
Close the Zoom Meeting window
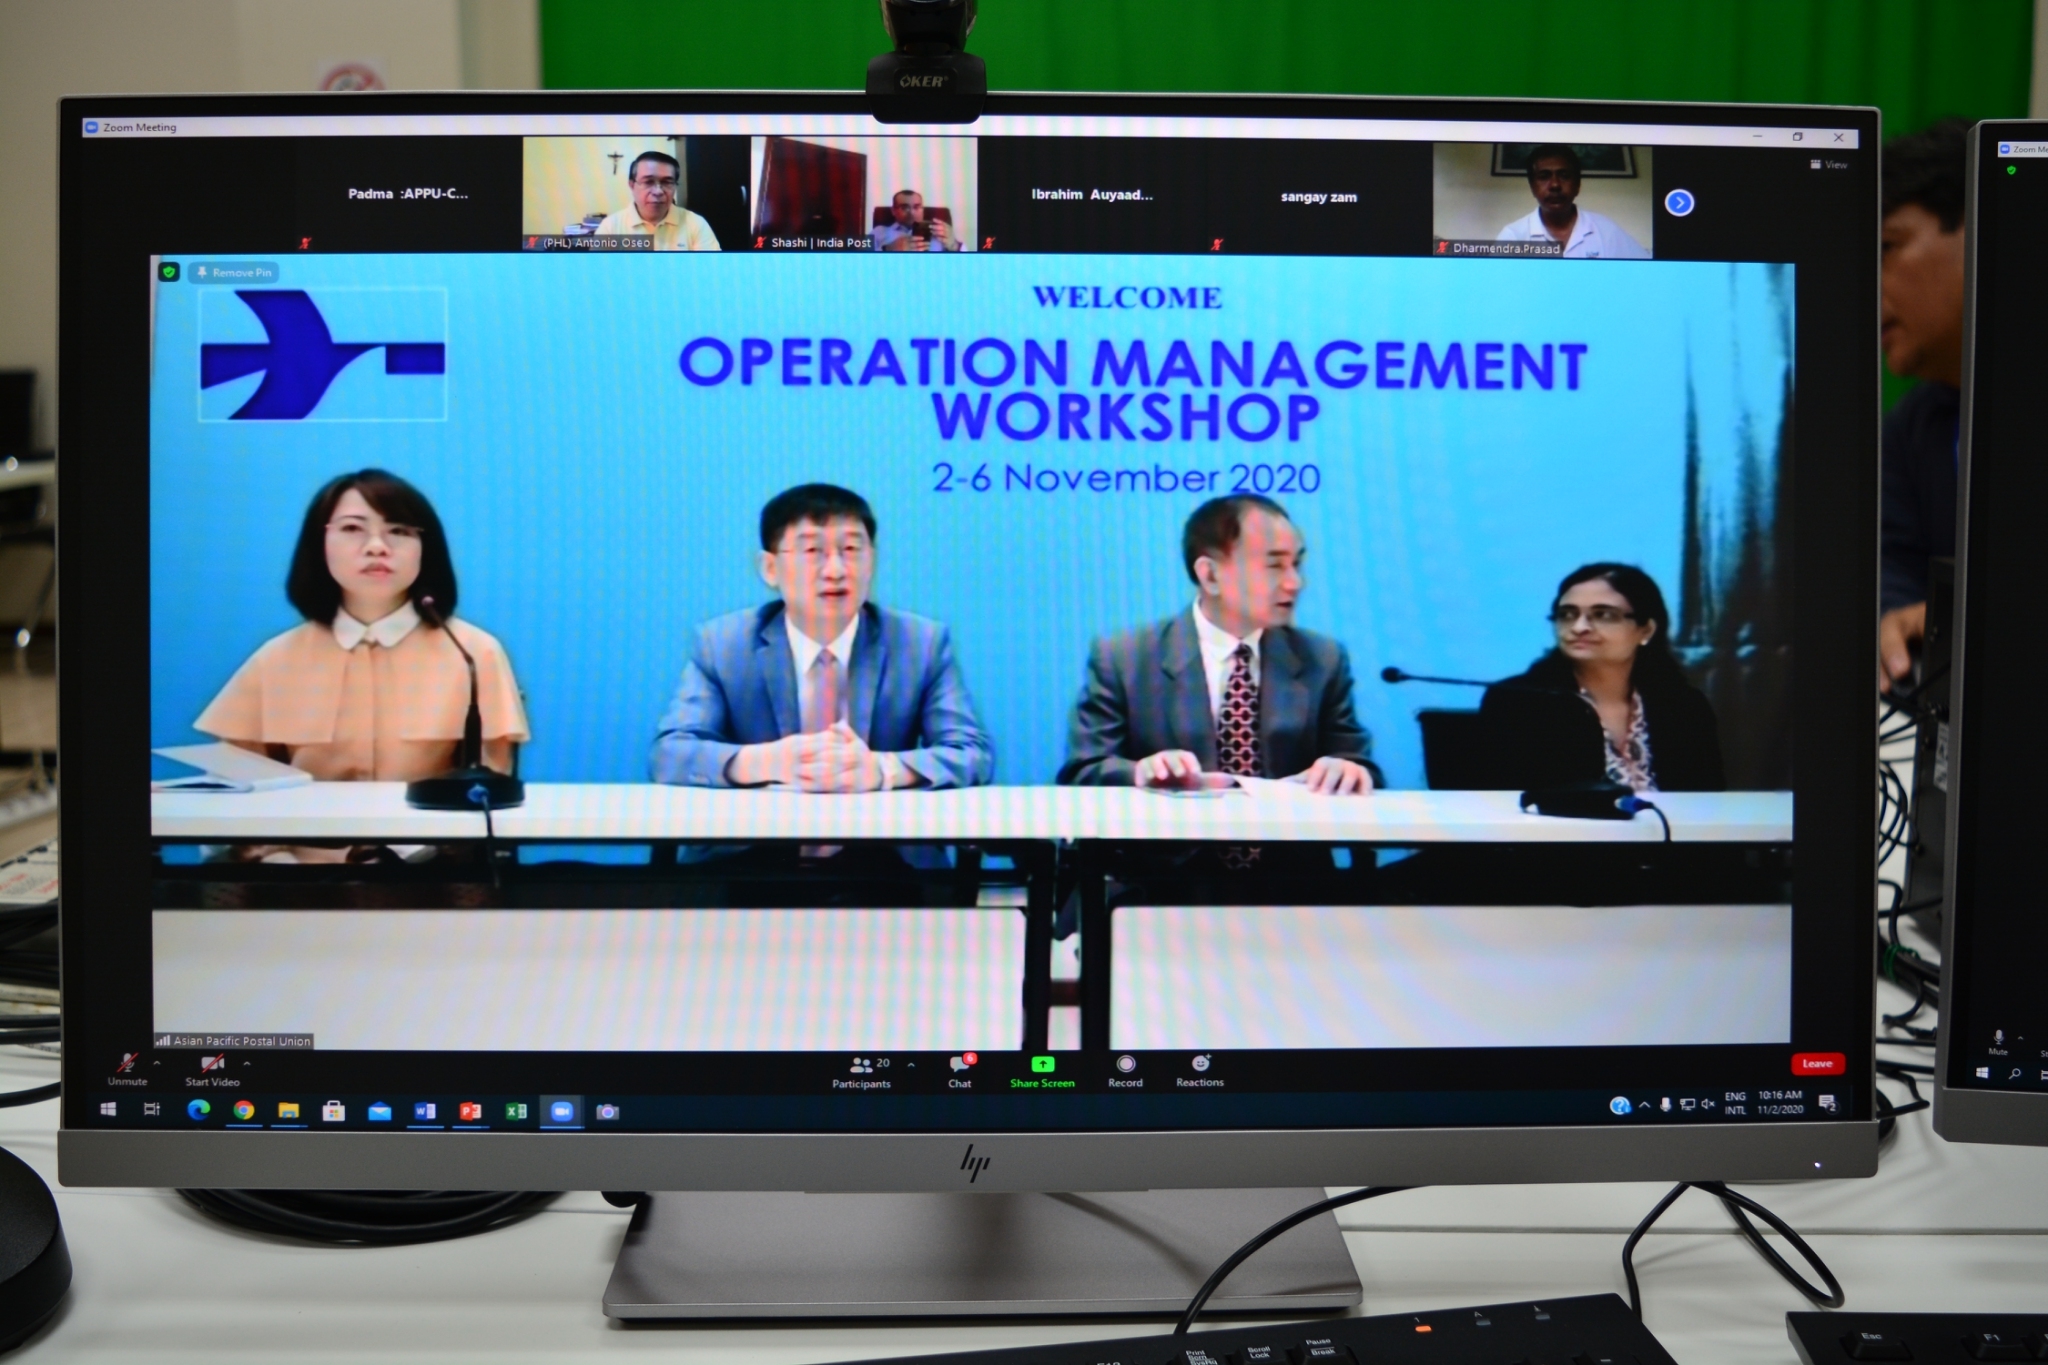coord(1838,137)
